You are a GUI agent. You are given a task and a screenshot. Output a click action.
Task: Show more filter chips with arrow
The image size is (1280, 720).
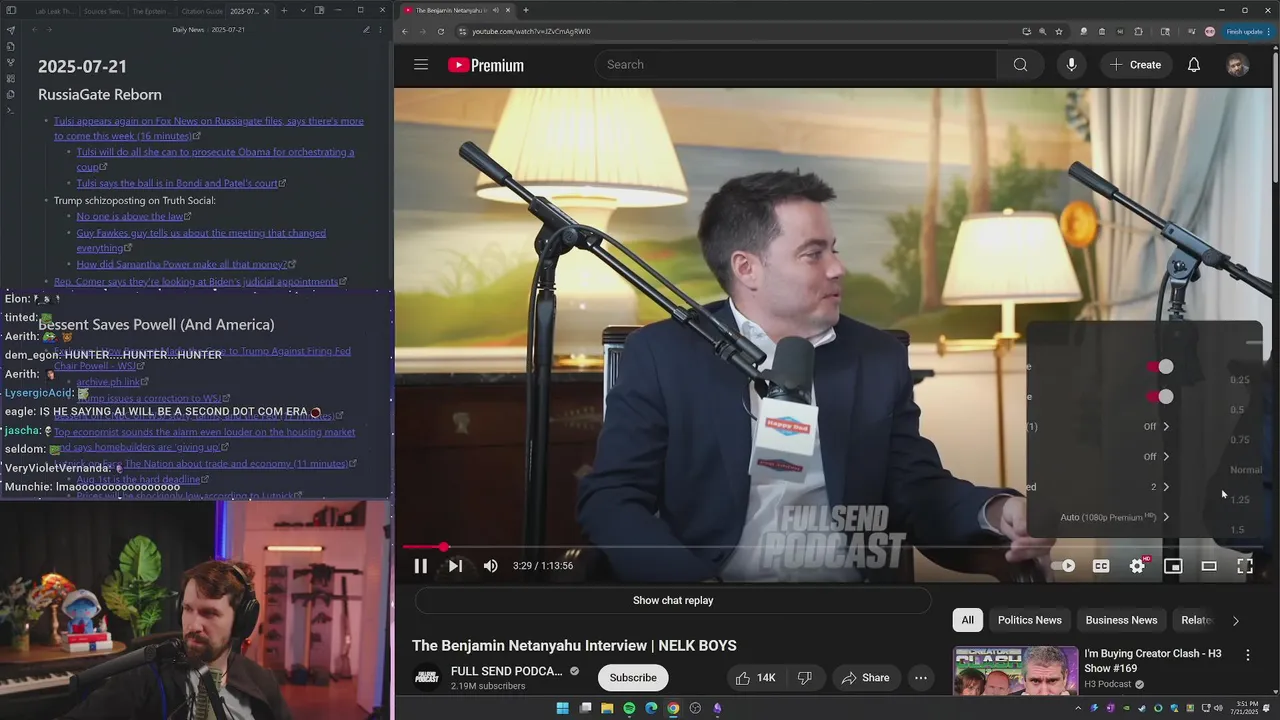(1236, 620)
